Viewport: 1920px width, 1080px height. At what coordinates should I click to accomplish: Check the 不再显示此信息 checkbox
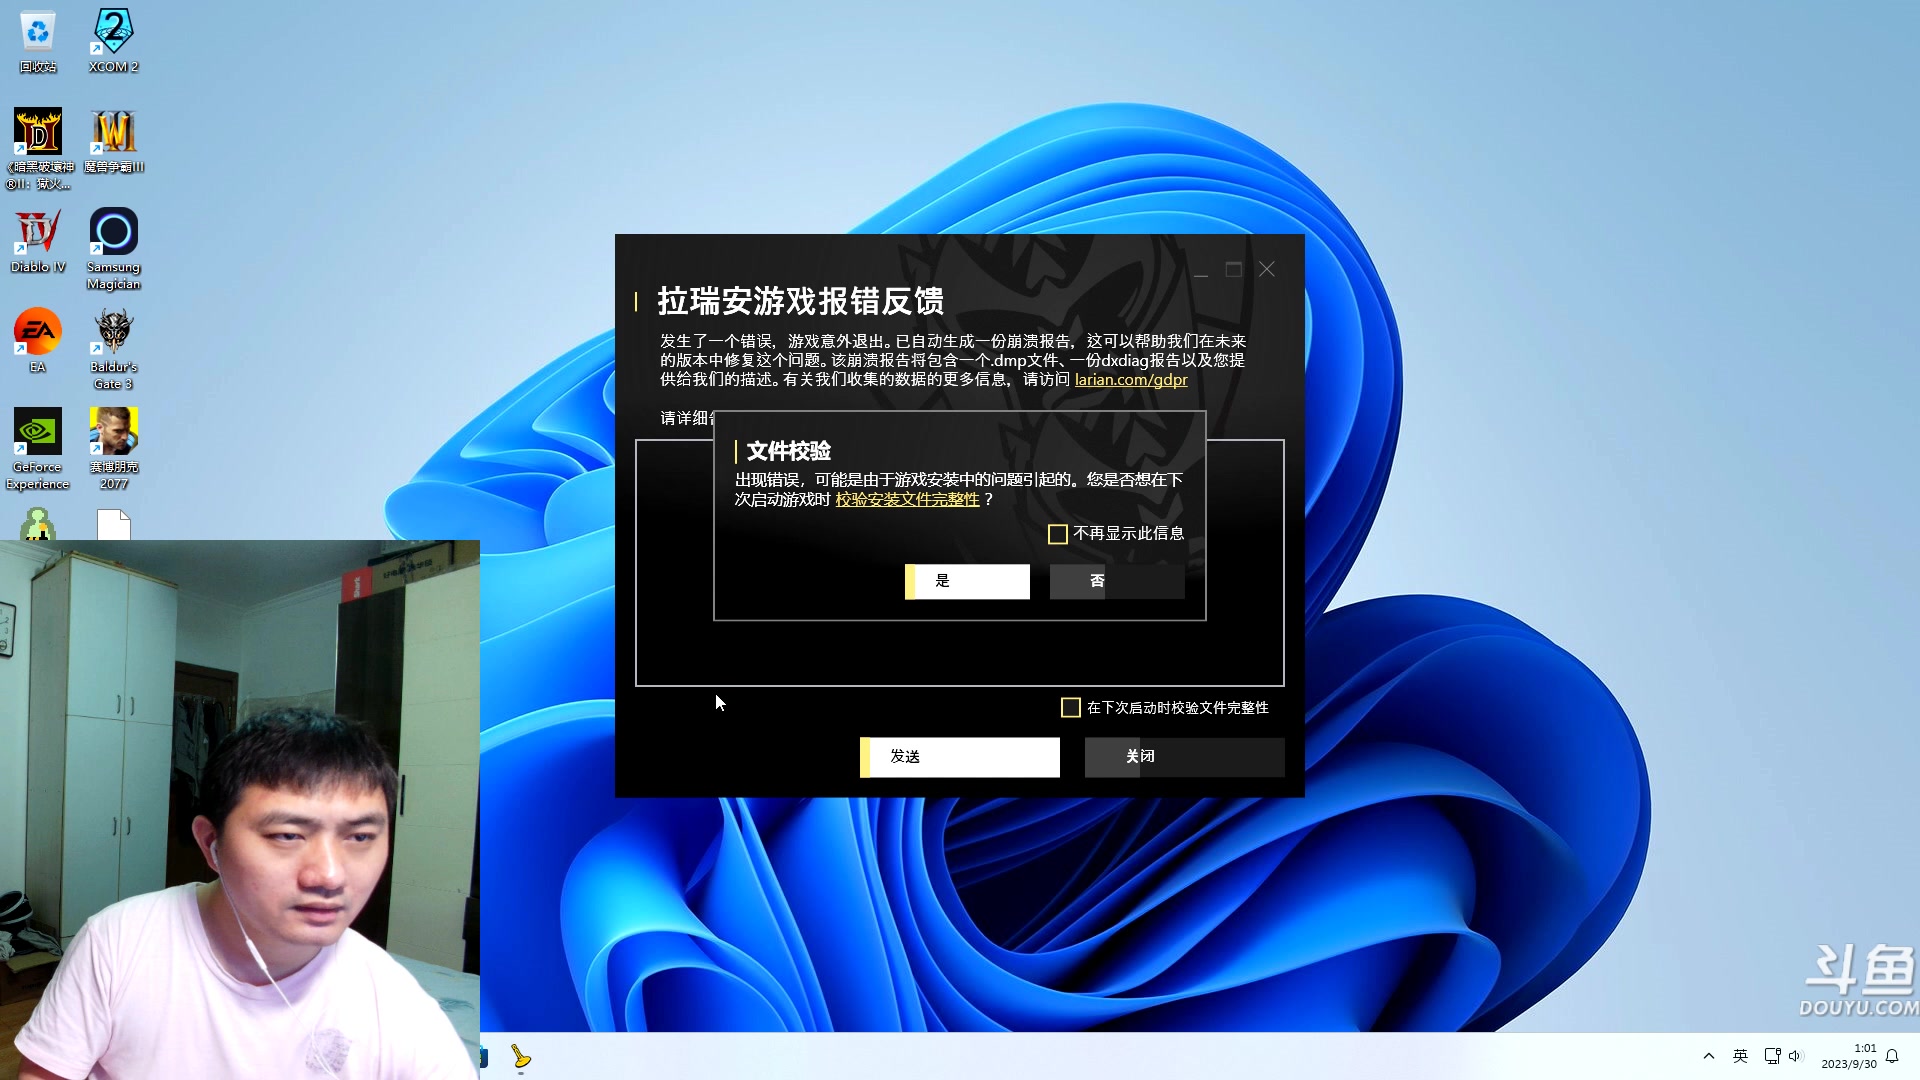(x=1057, y=534)
